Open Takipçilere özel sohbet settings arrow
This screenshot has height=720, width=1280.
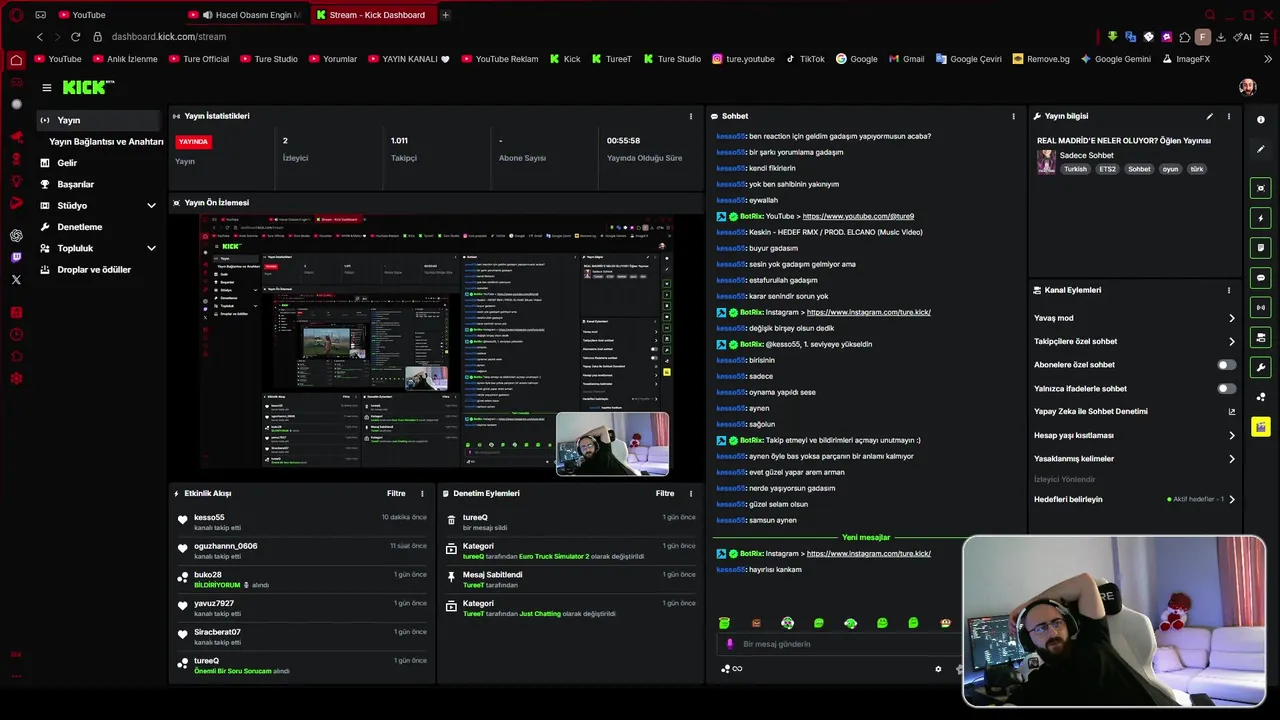[x=1231, y=342]
